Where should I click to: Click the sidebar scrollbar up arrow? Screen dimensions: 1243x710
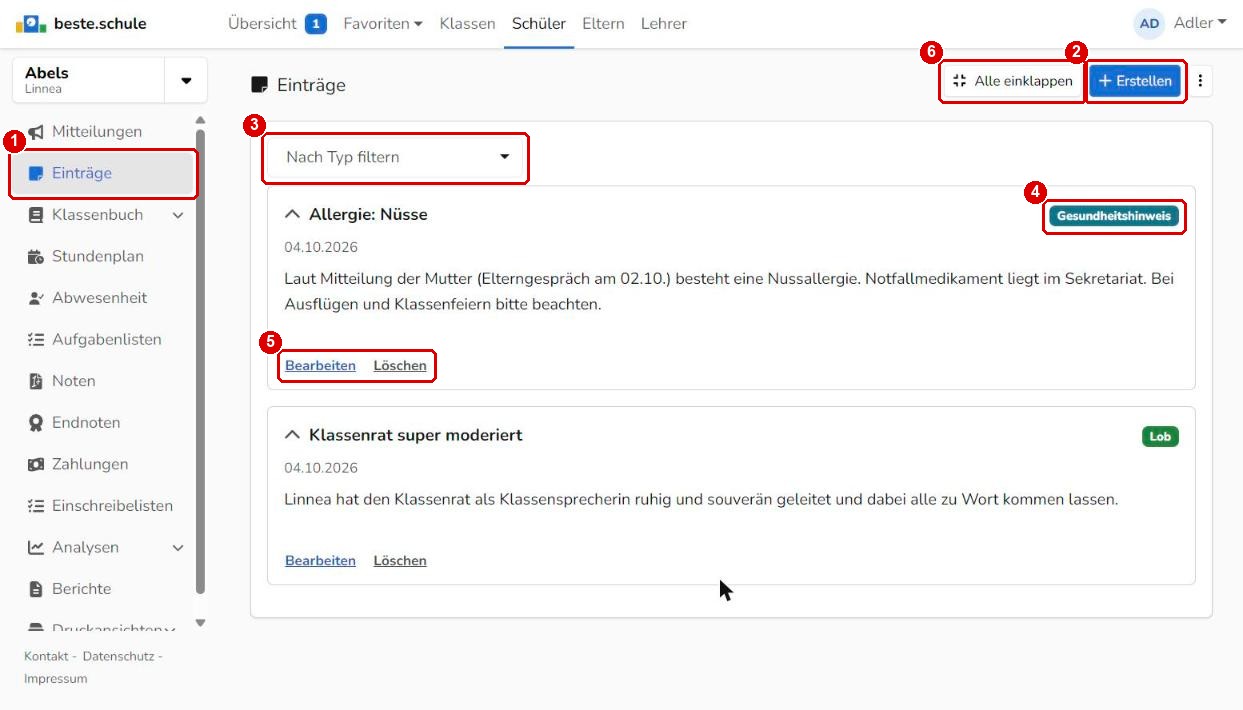pos(200,120)
